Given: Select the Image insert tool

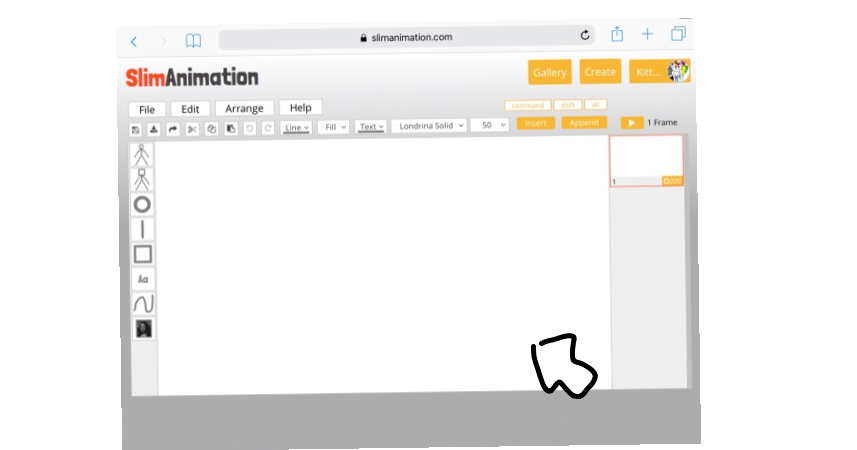Looking at the screenshot, I should pyautogui.click(x=144, y=329).
